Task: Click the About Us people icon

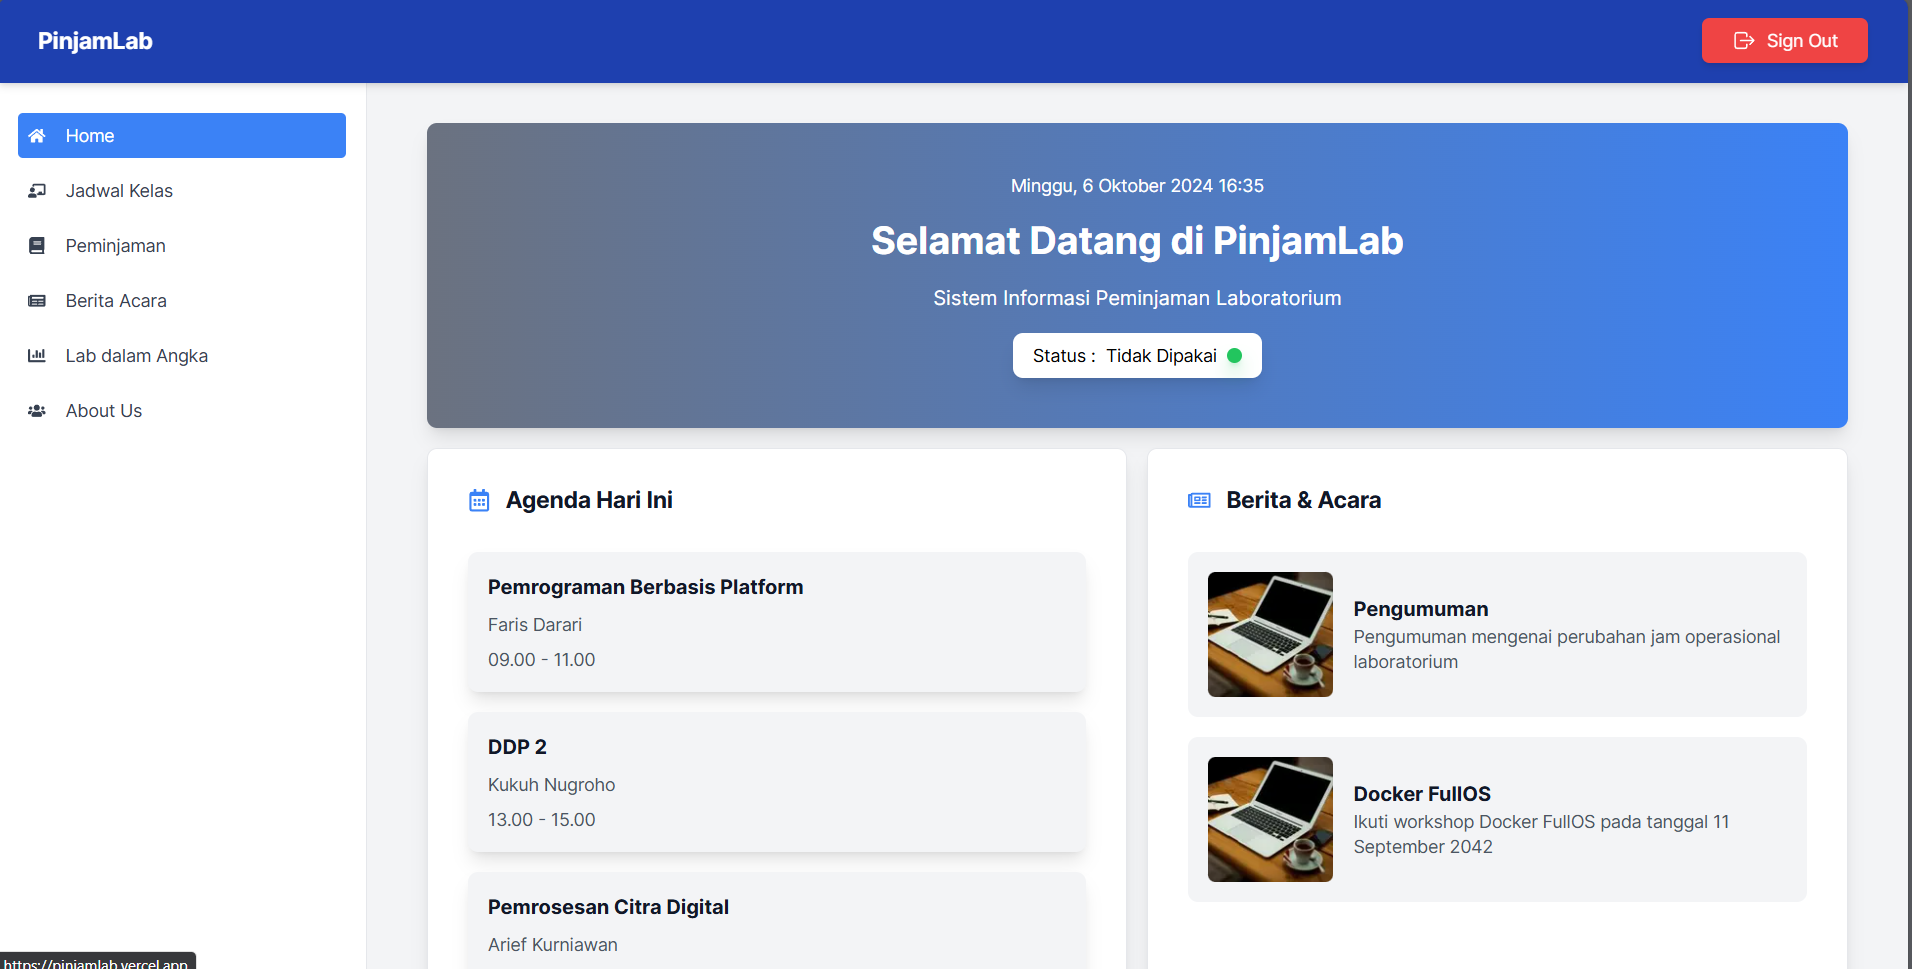Action: point(37,411)
